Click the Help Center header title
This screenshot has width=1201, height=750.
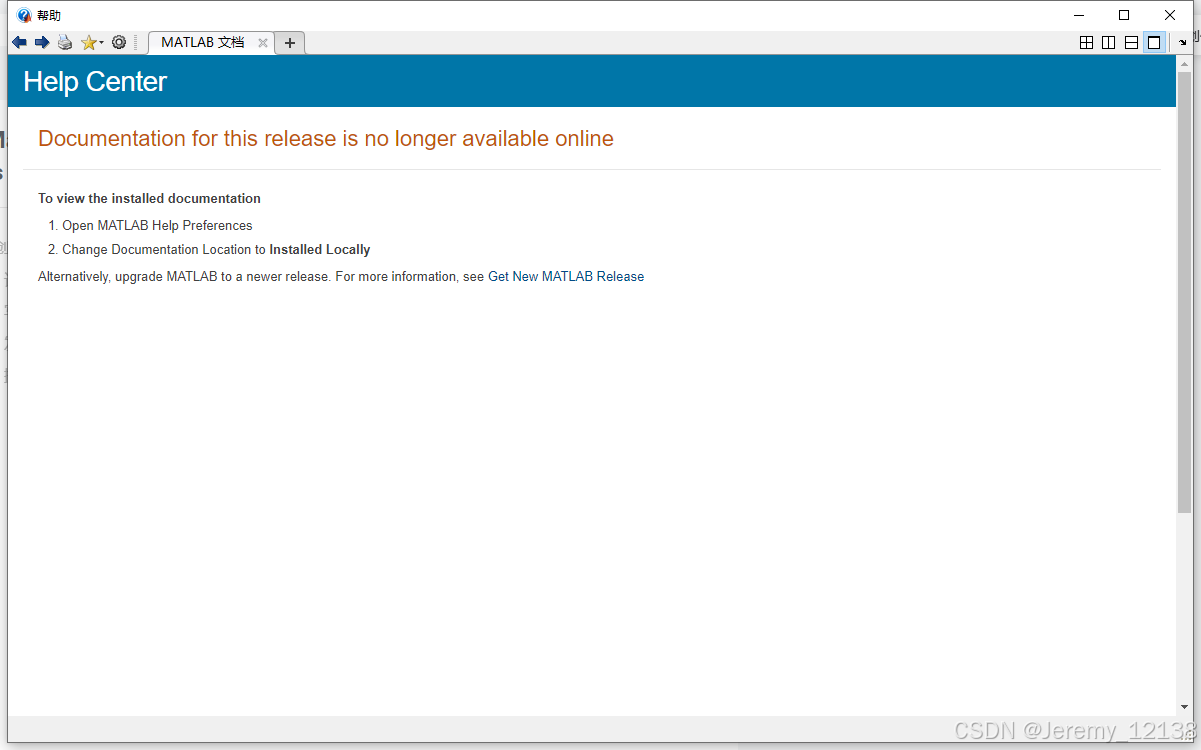pyautogui.click(x=95, y=82)
